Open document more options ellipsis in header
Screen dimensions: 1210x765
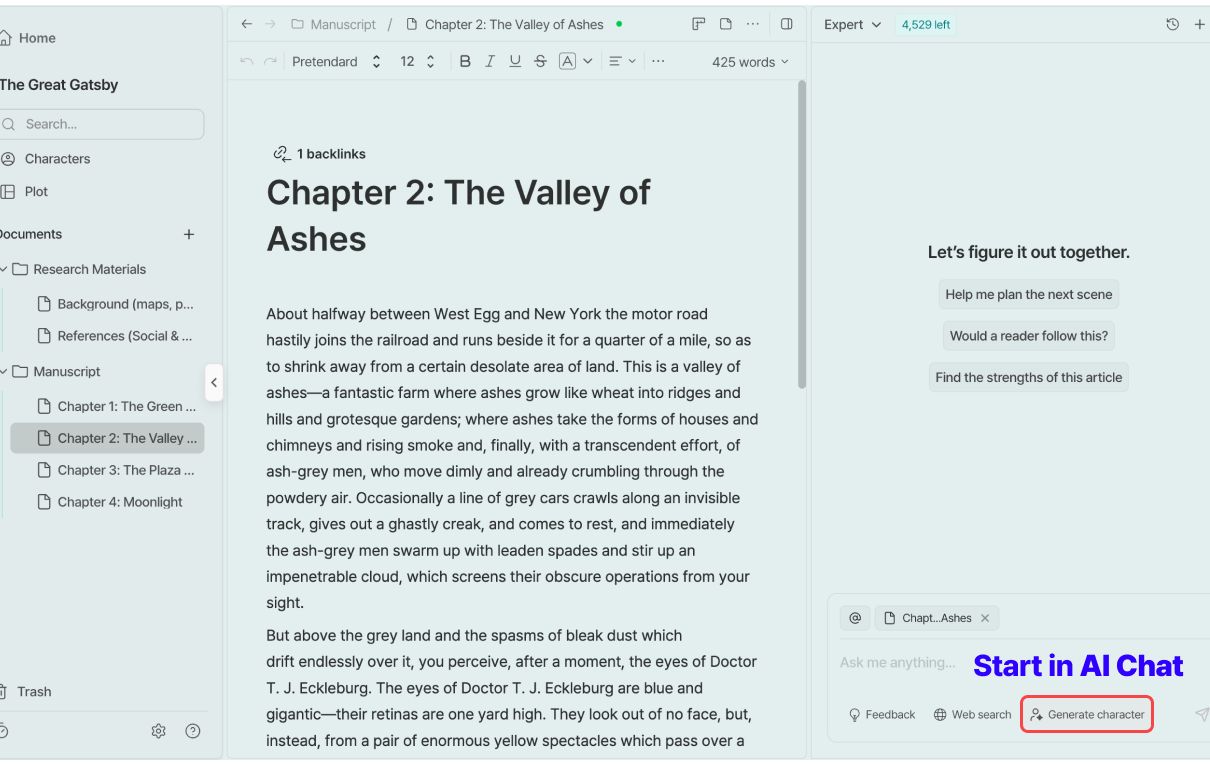click(x=753, y=24)
